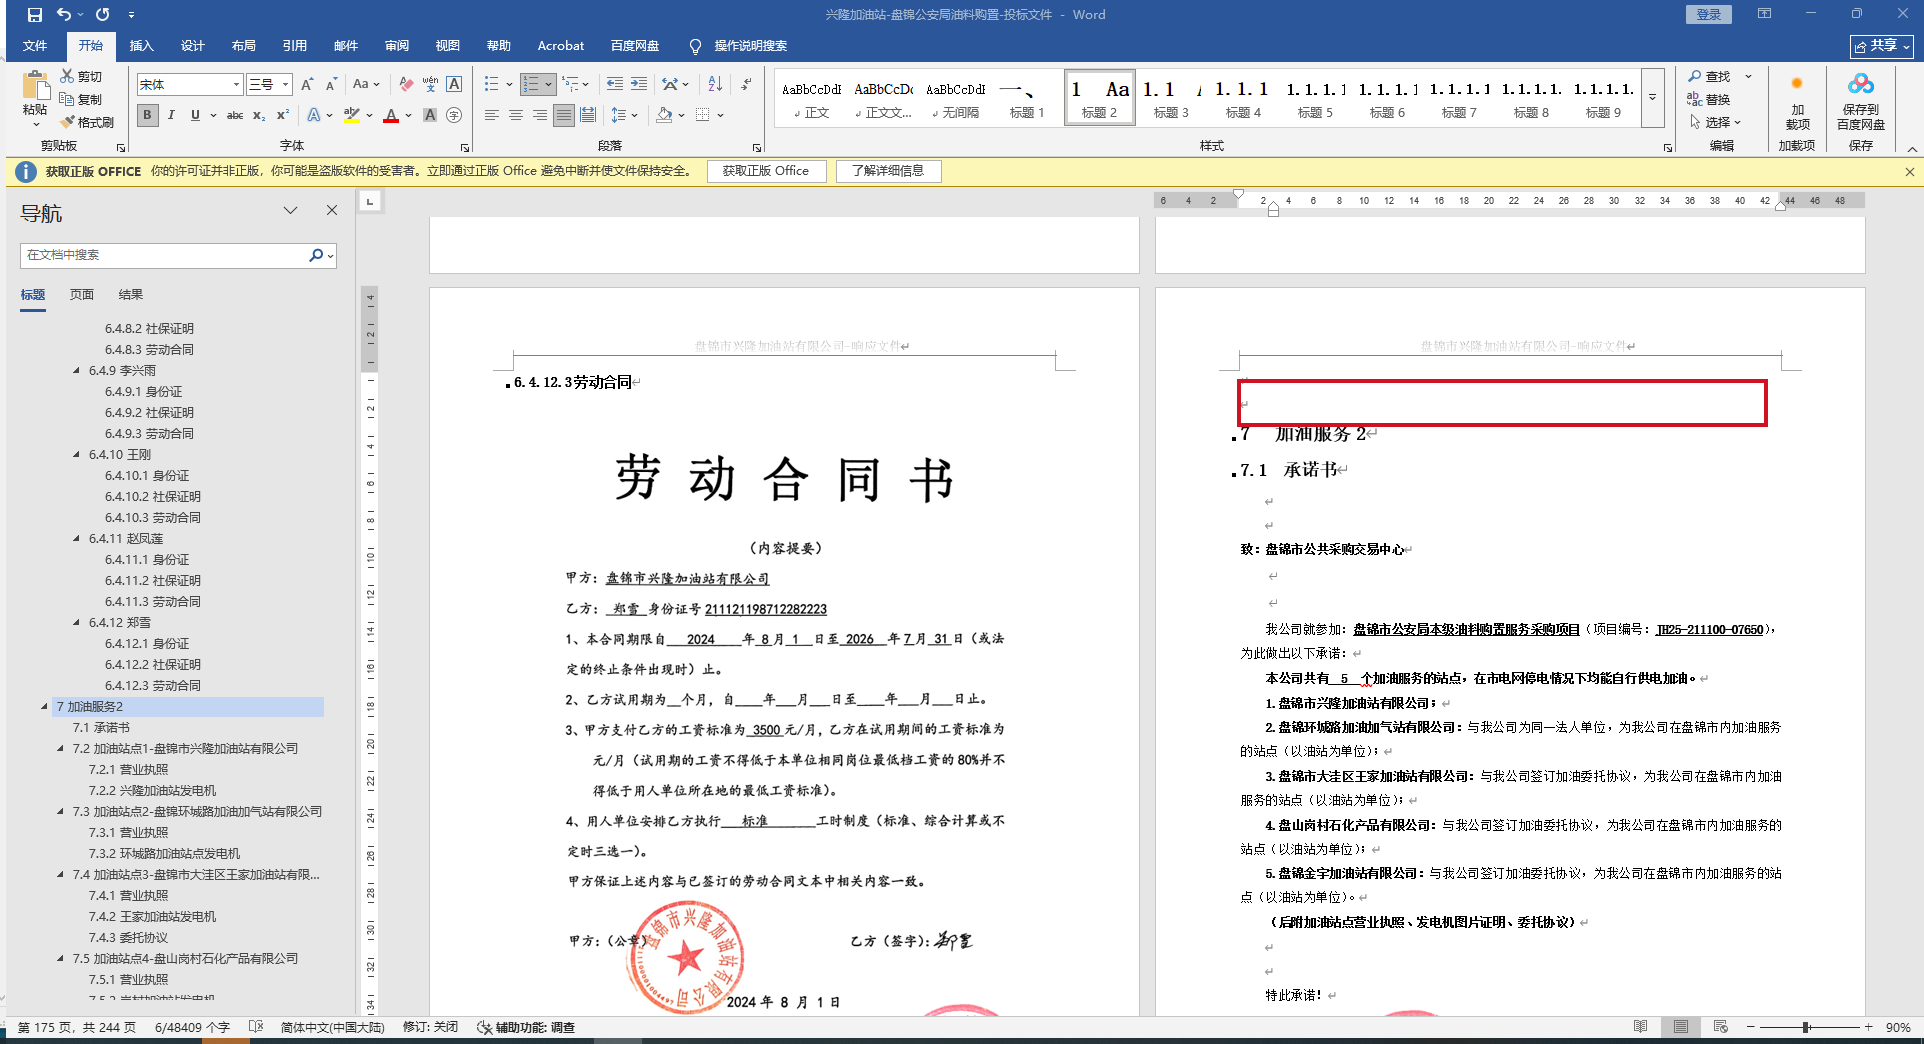The image size is (1924, 1044).
Task: Open the phonetic guide (wén) tool
Action: click(x=430, y=85)
